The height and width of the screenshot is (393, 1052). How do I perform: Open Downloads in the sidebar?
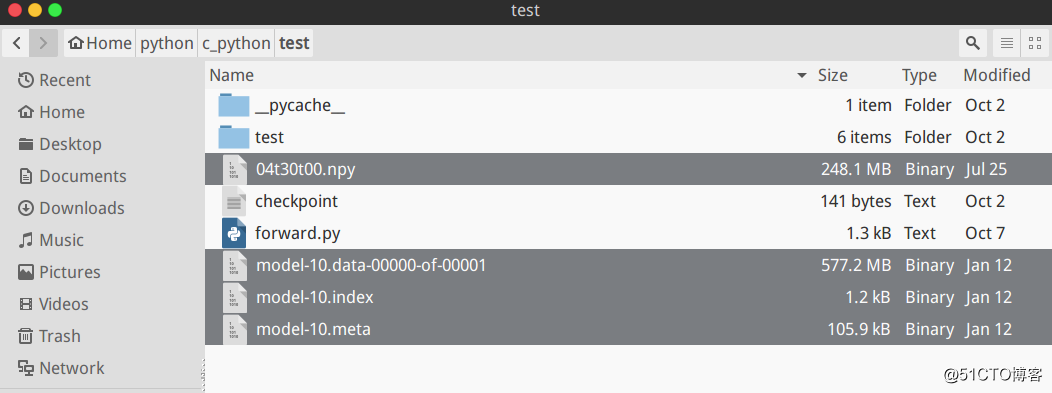(x=71, y=208)
